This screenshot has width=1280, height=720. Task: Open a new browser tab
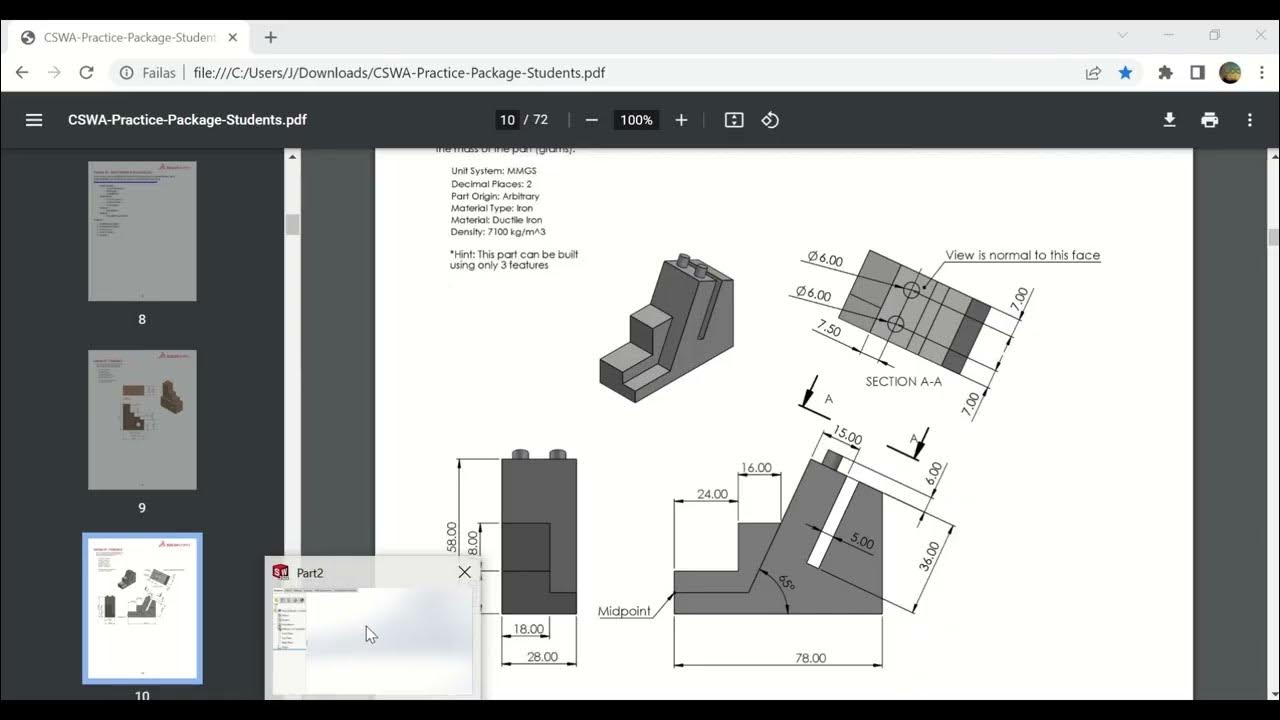click(x=270, y=37)
